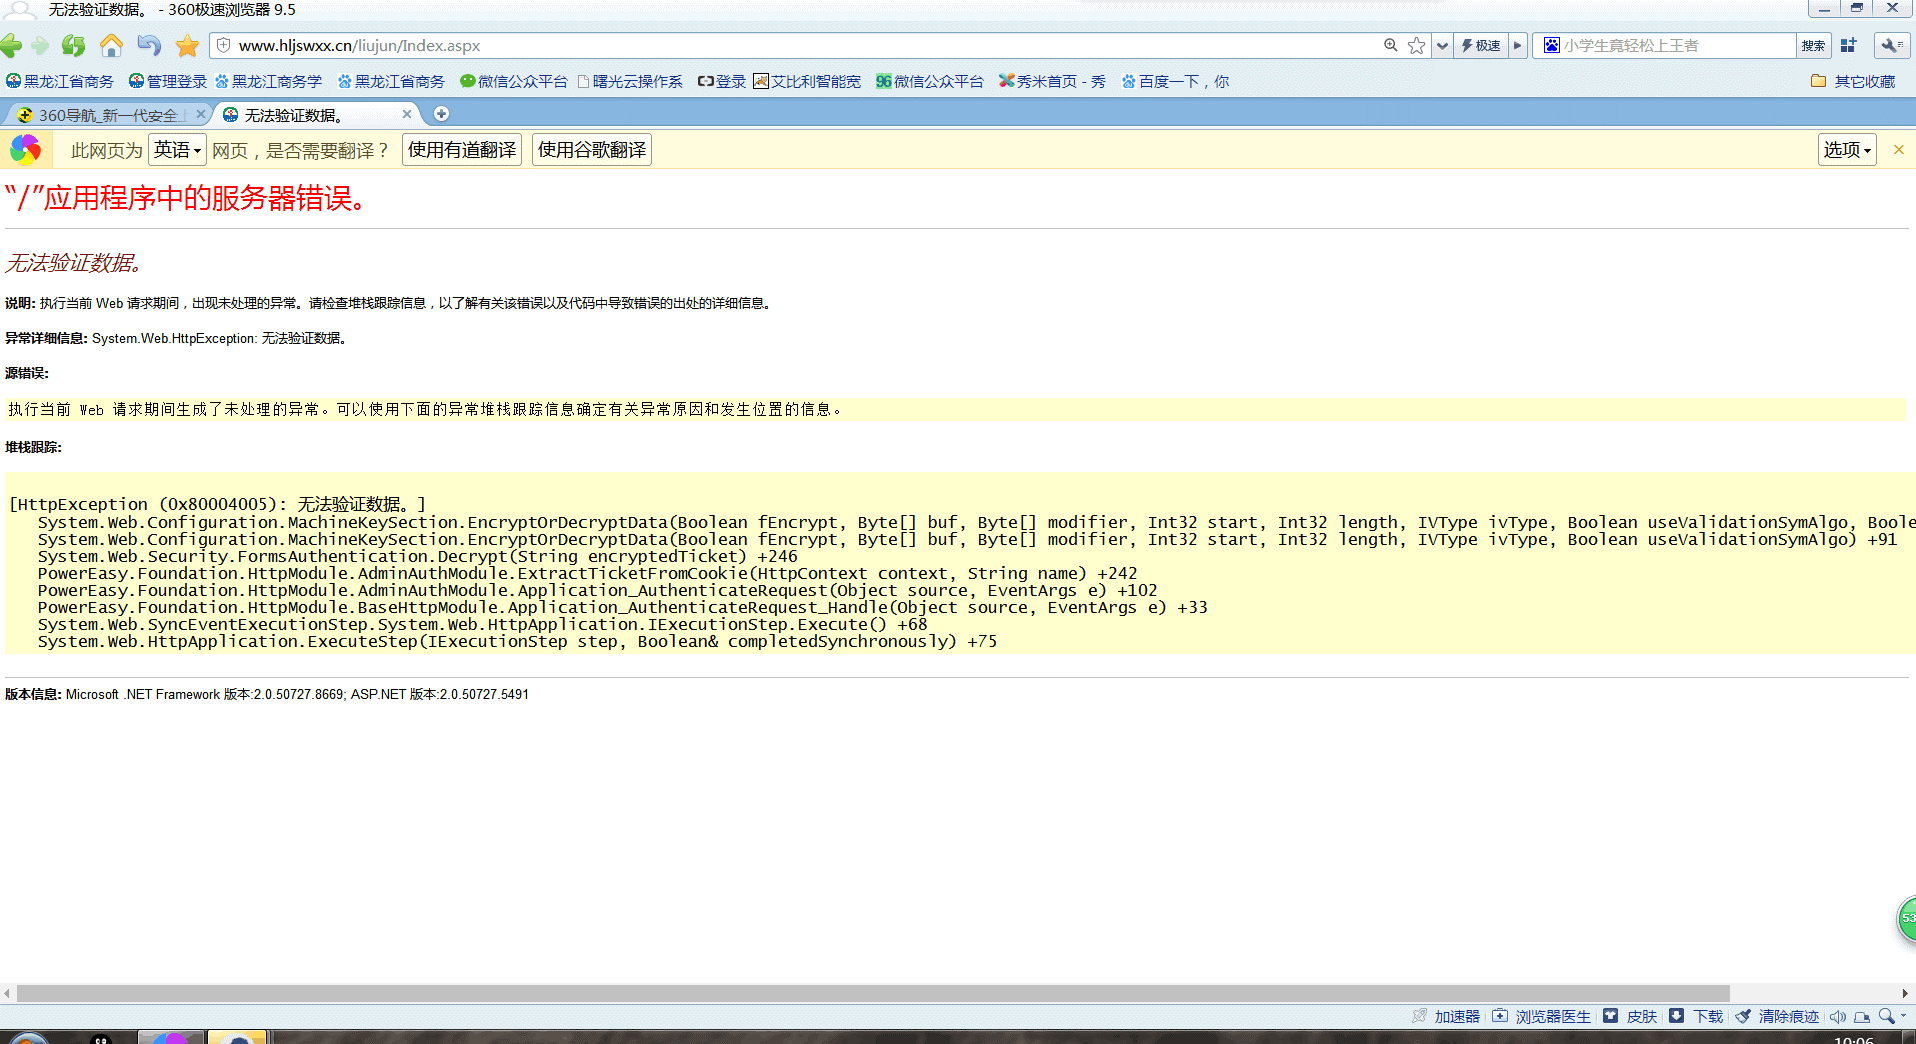Click the zoom magnifier in address bar
The width and height of the screenshot is (1916, 1044).
pos(1390,46)
